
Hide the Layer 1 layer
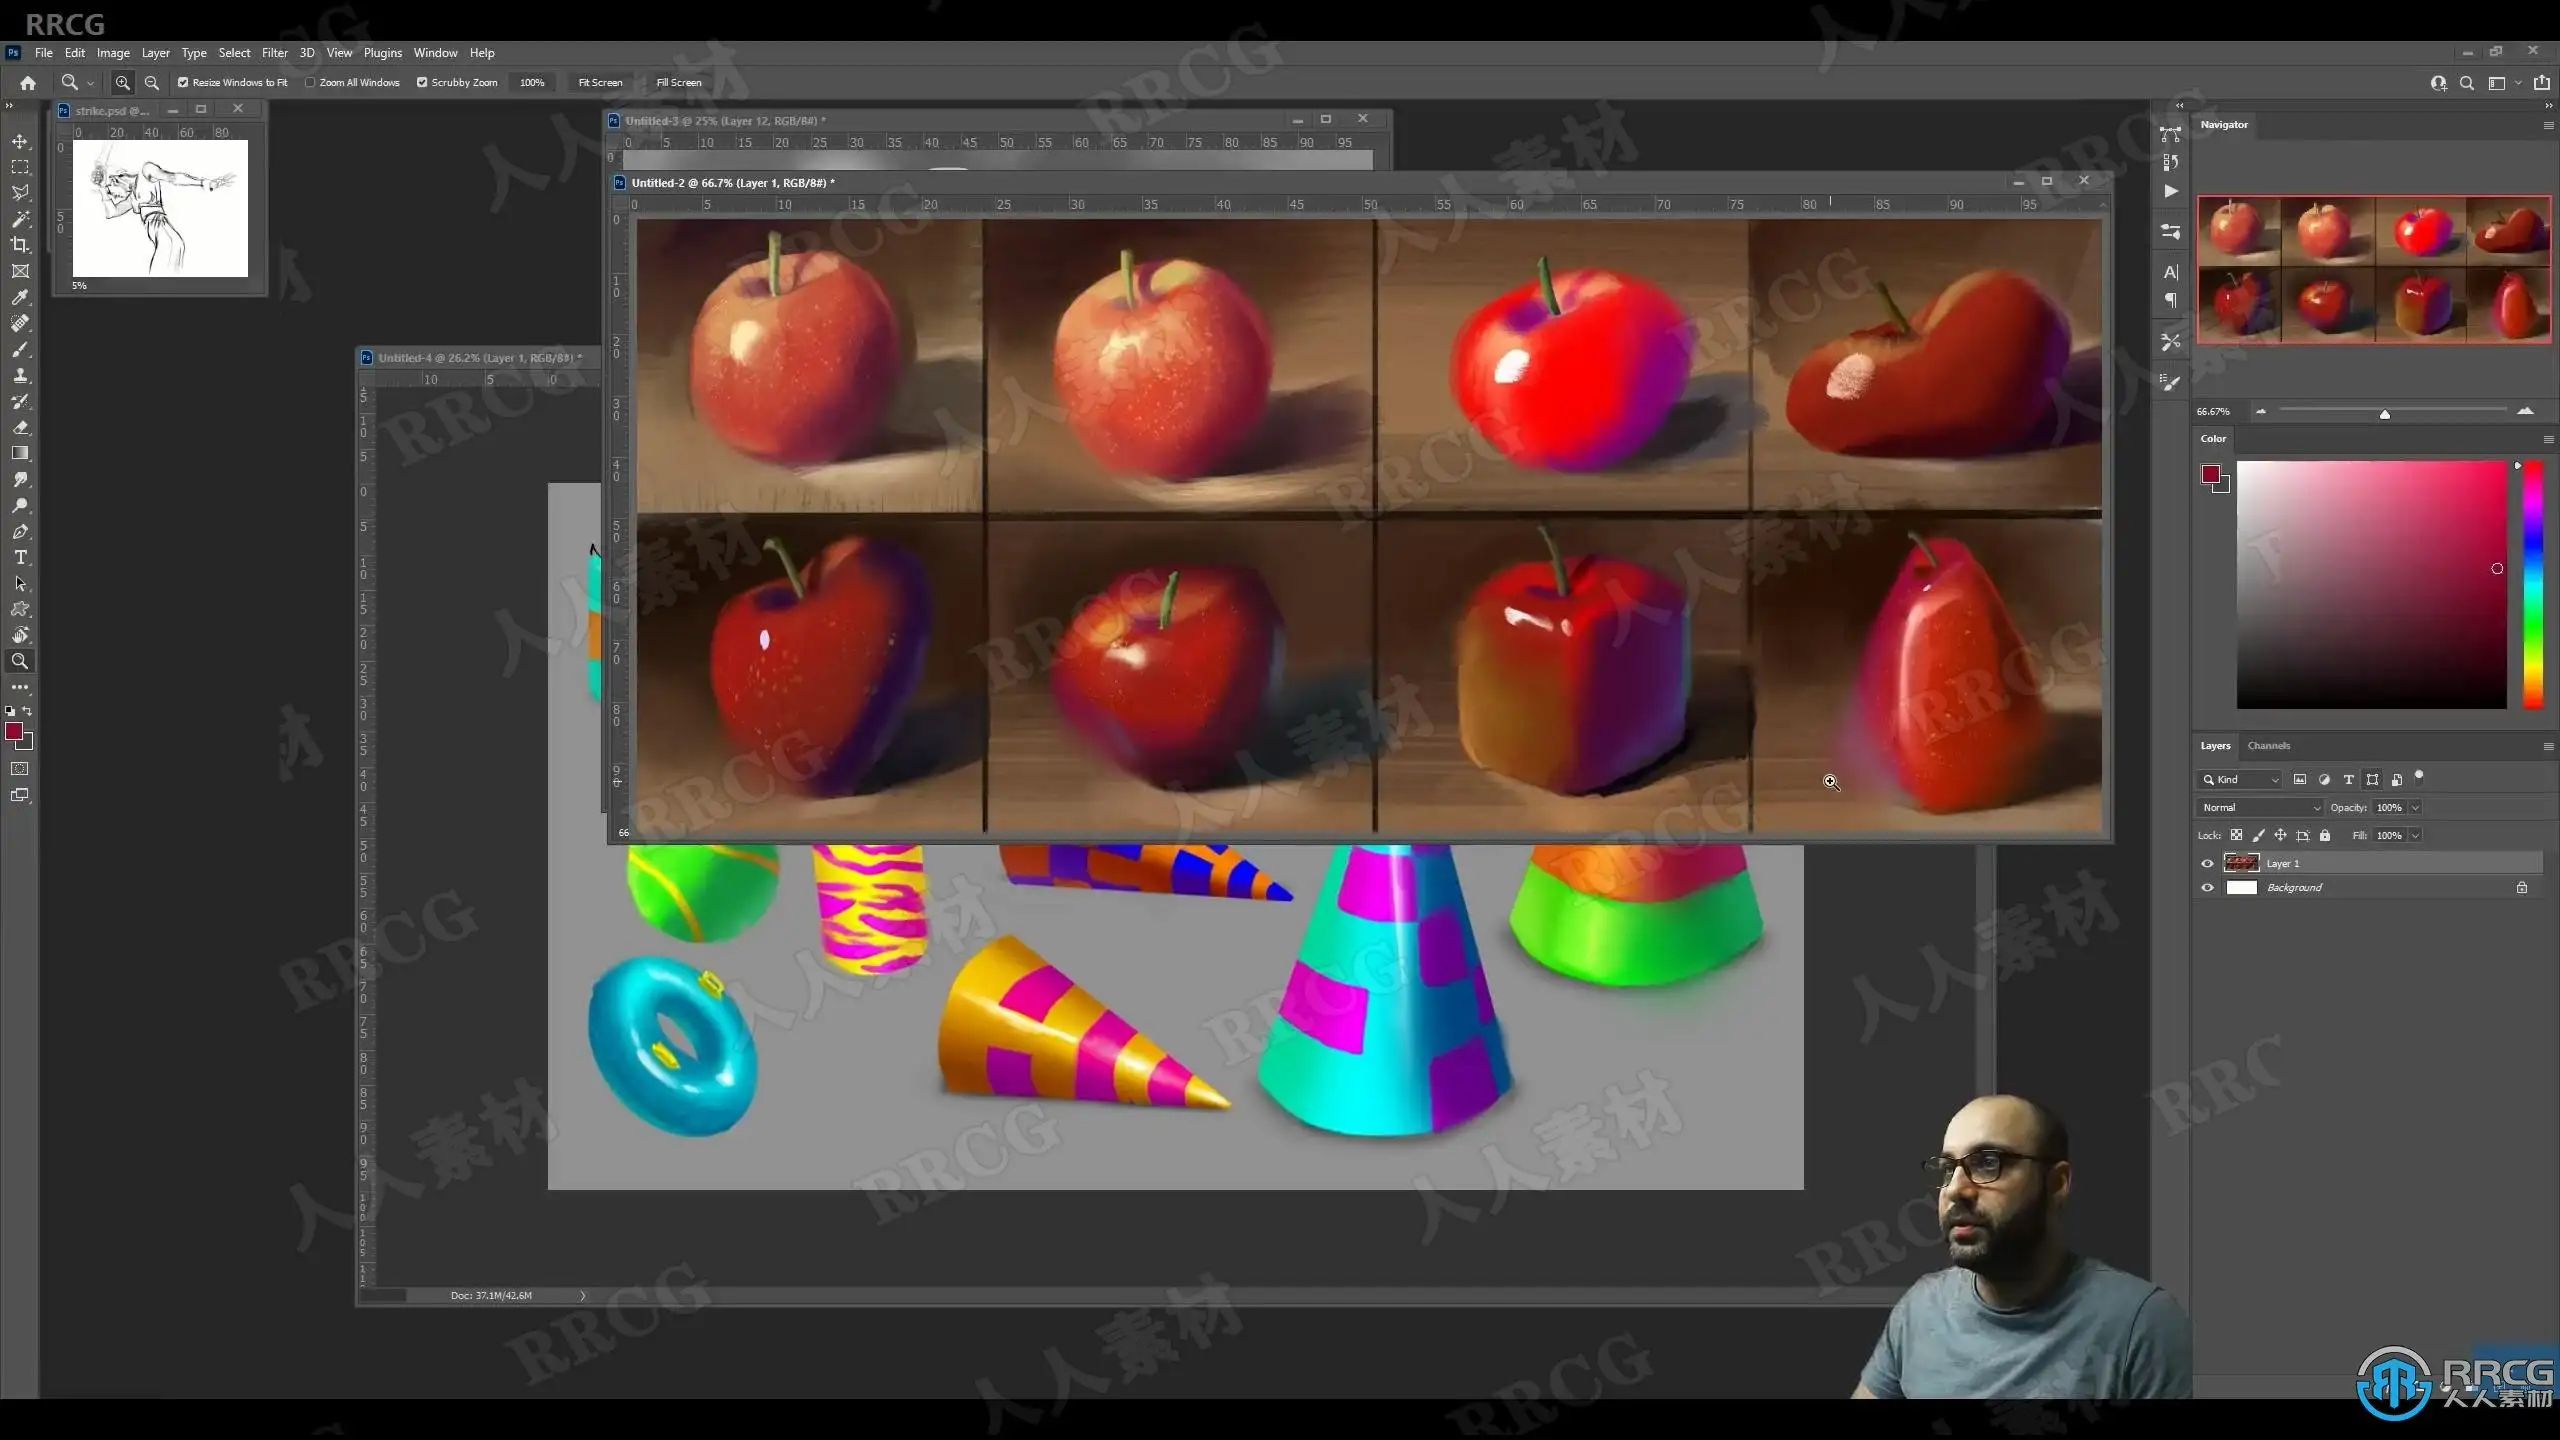[2207, 863]
